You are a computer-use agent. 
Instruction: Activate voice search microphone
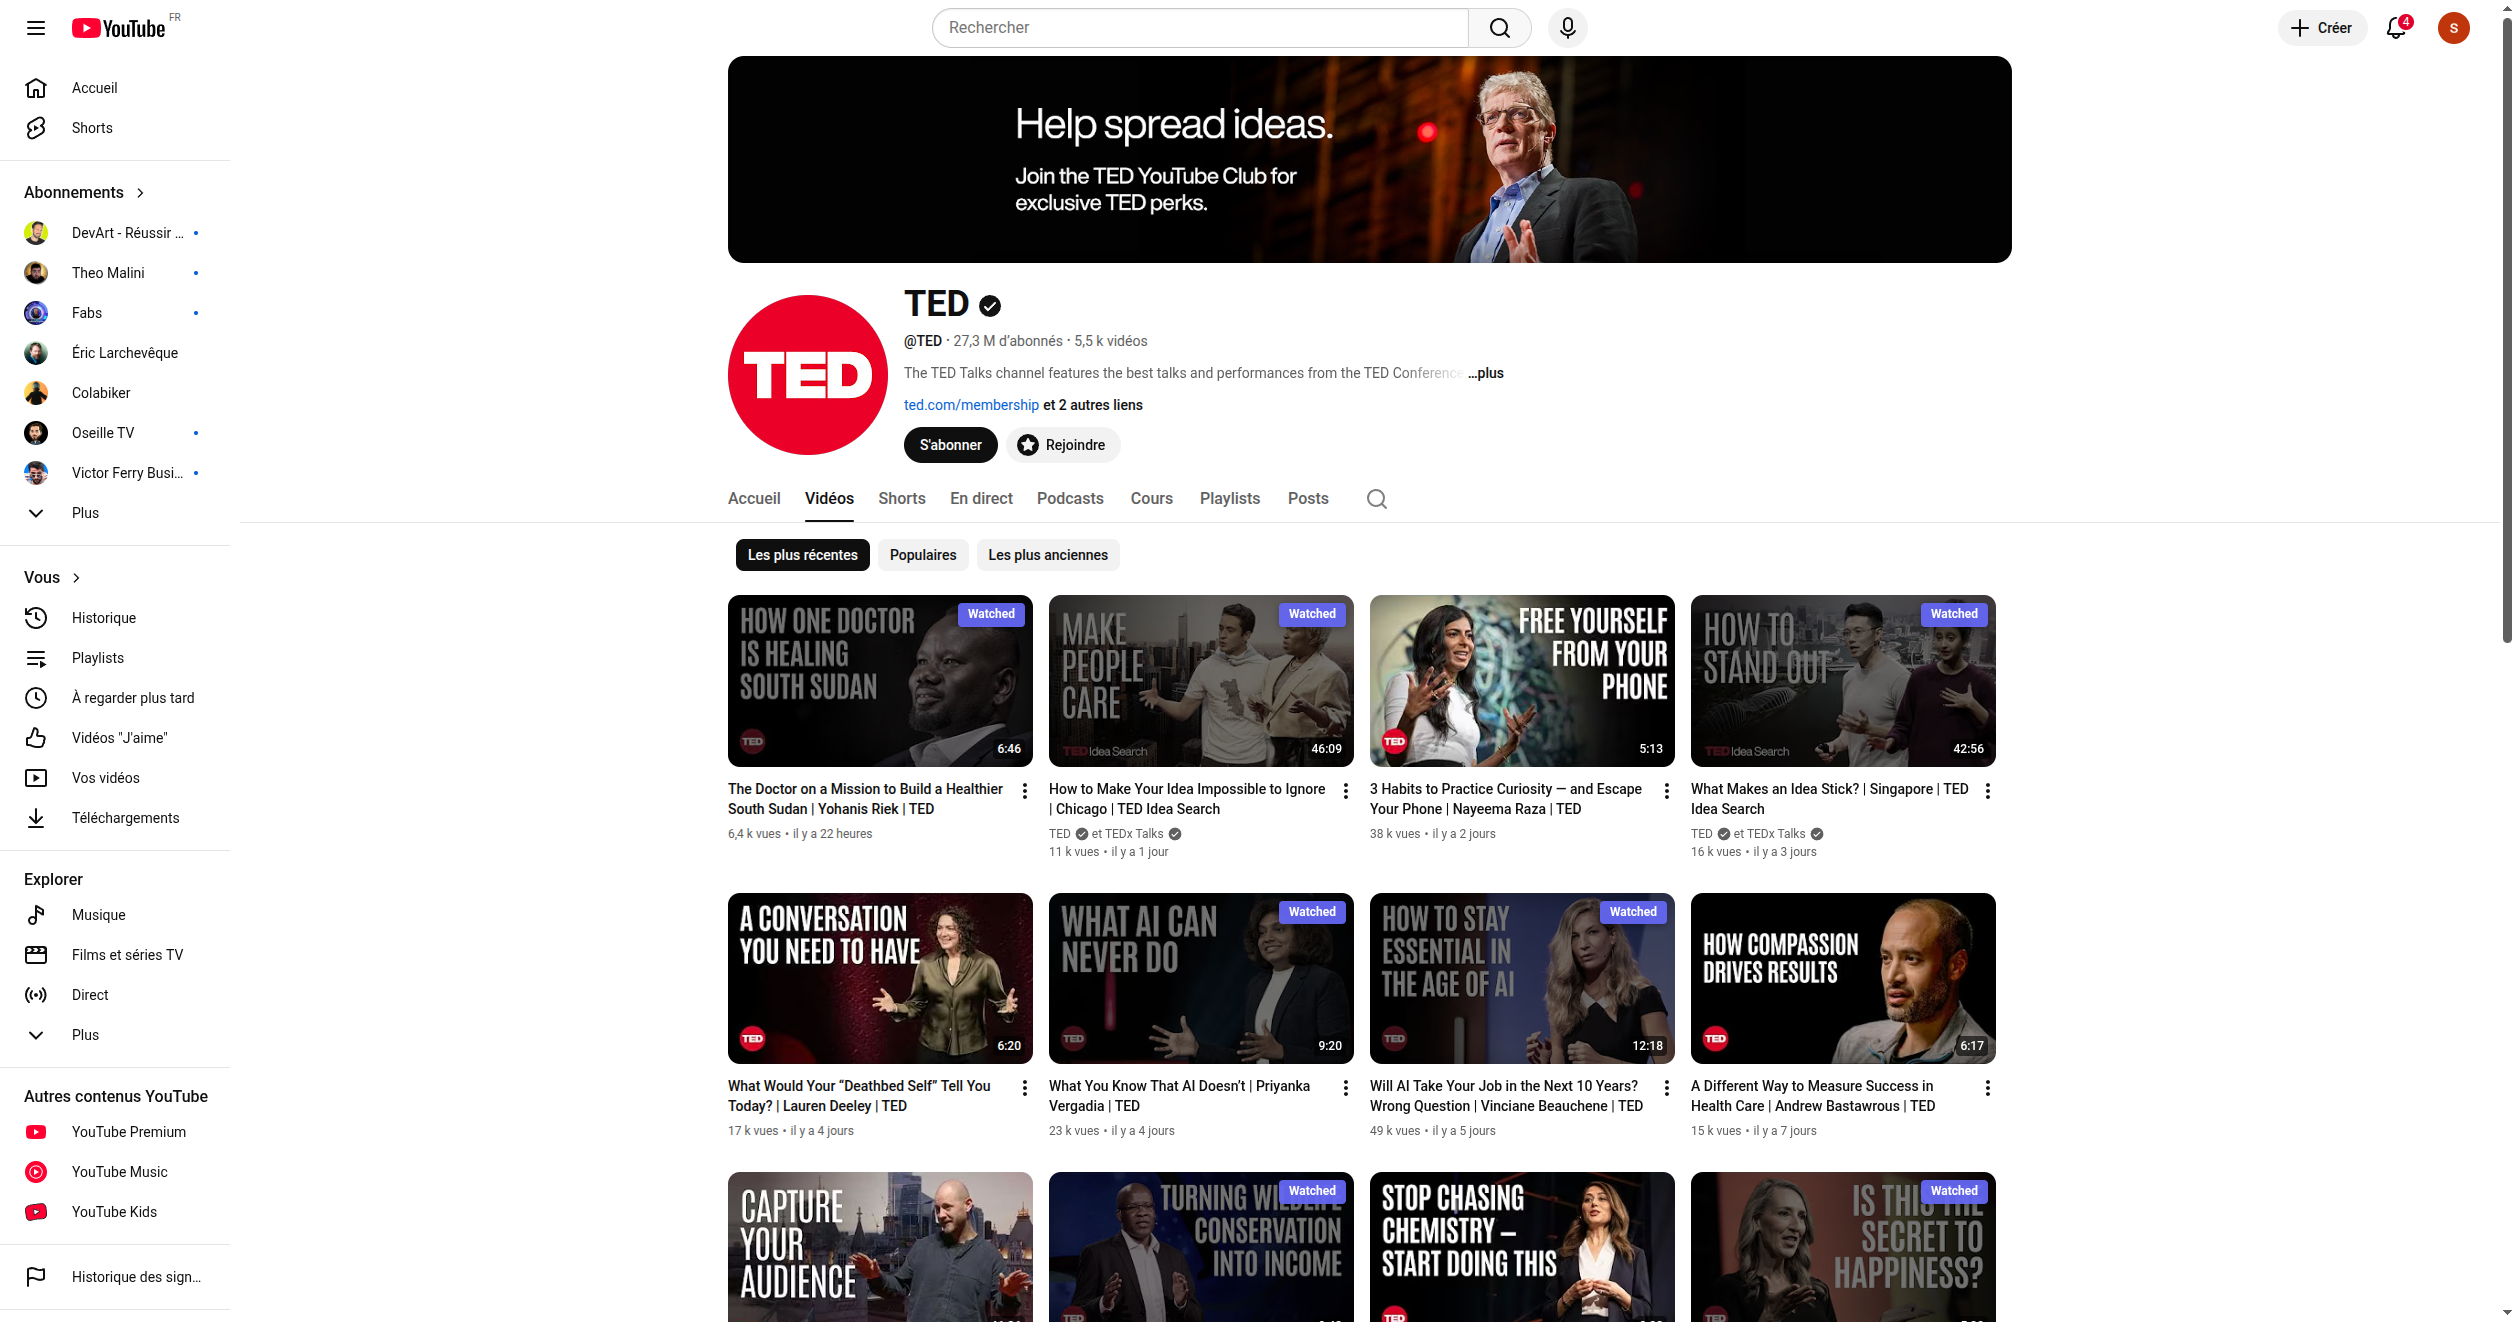tap(1568, 28)
